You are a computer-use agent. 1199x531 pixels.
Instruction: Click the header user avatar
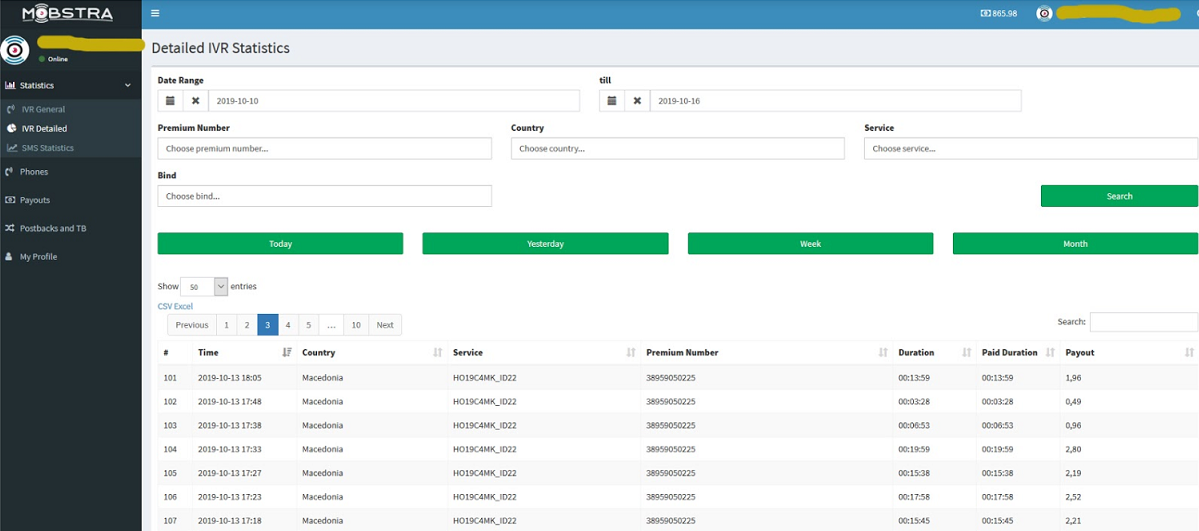click(1045, 14)
